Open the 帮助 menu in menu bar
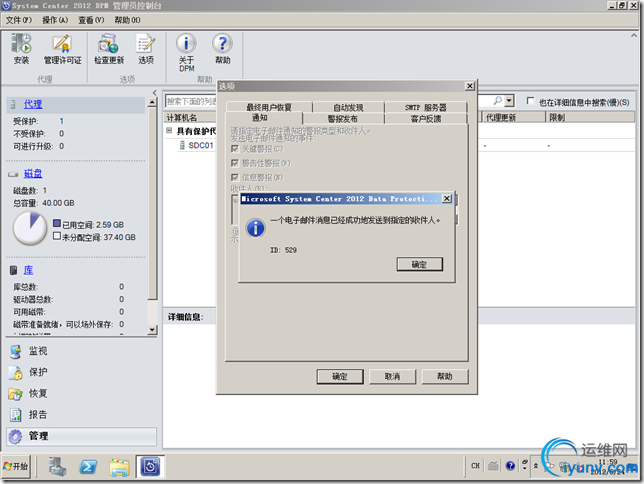Screen dimensions: 644x484 (127, 20)
